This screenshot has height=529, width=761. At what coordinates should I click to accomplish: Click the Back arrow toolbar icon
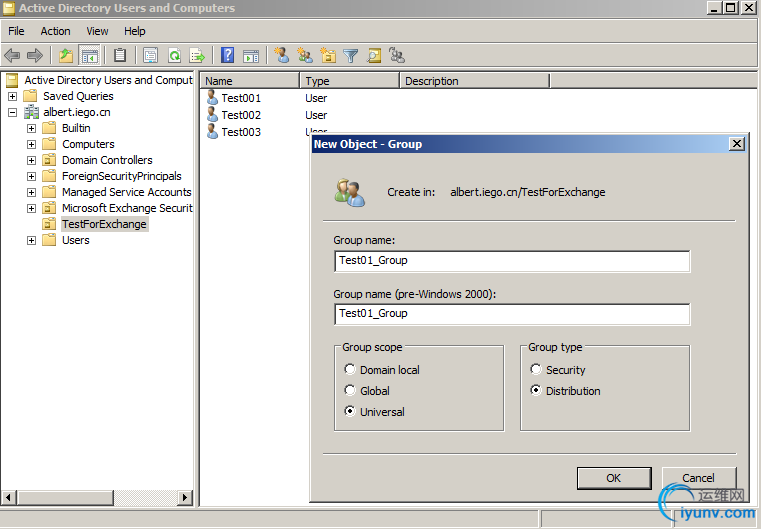coord(12,55)
